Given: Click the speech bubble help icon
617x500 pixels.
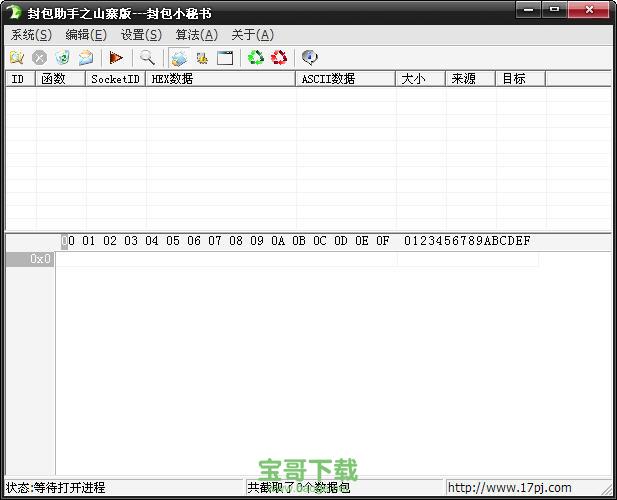Looking at the screenshot, I should [310, 58].
